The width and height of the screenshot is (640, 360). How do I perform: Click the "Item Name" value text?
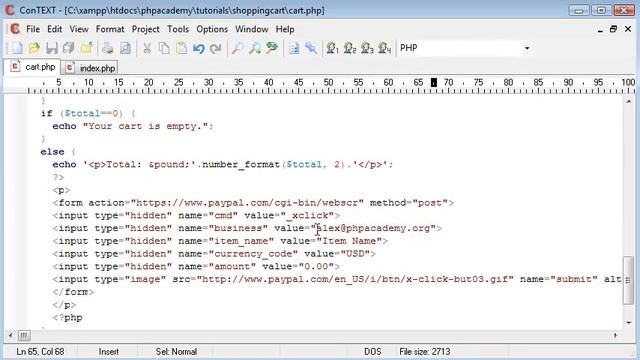(349, 241)
